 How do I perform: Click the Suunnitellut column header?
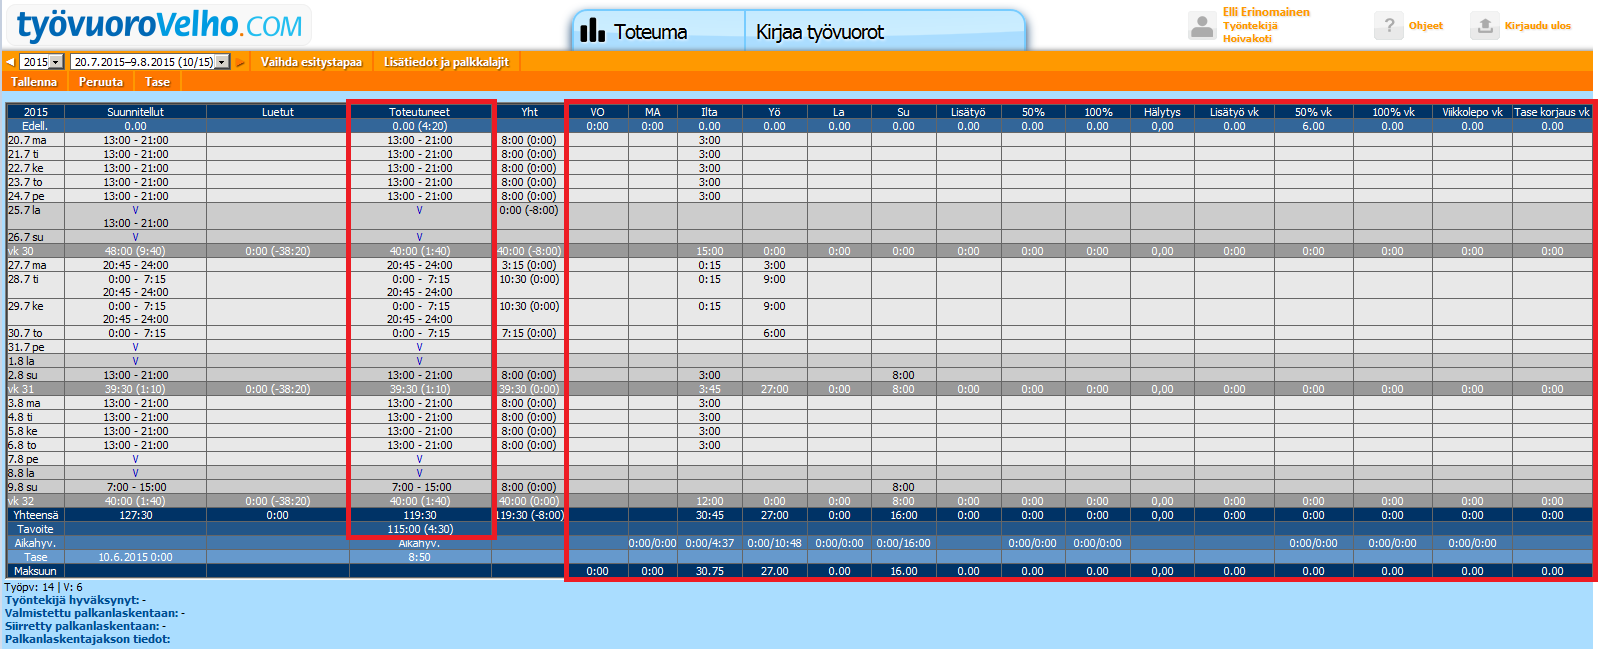point(135,112)
